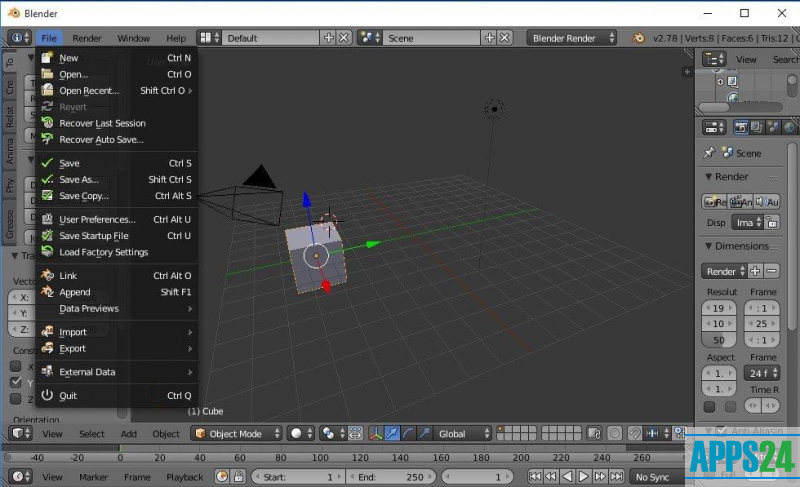Toggle the 3D manipulator widget icon
800x487 pixels.
click(376, 433)
